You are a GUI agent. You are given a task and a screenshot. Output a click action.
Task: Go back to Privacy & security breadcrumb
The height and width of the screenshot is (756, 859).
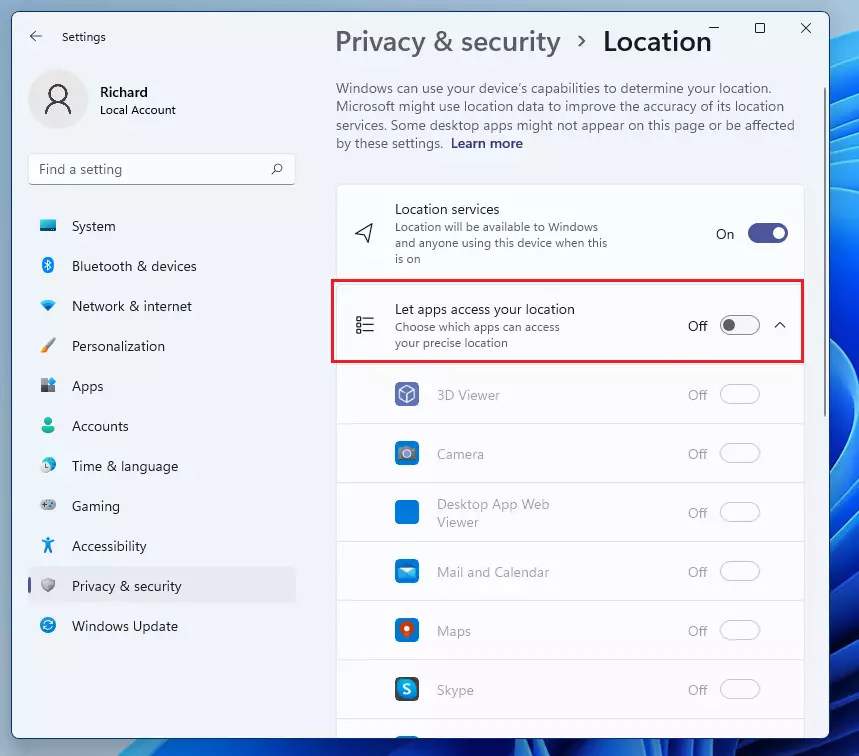pos(448,42)
